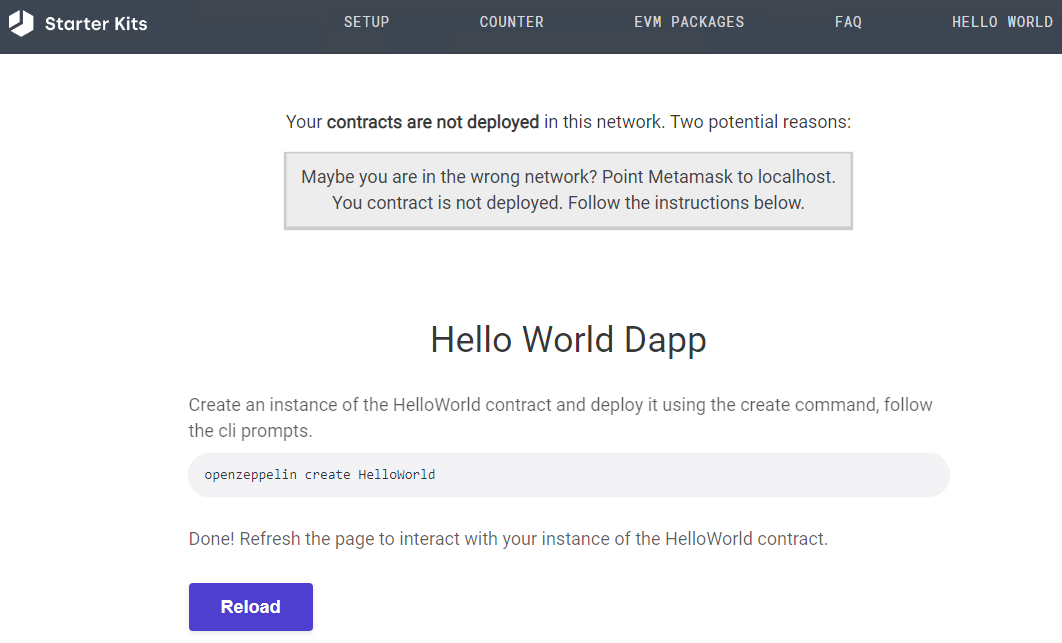The image size is (1062, 643).
Task: Click the Hello World Dapp heading
Action: [x=568, y=339]
